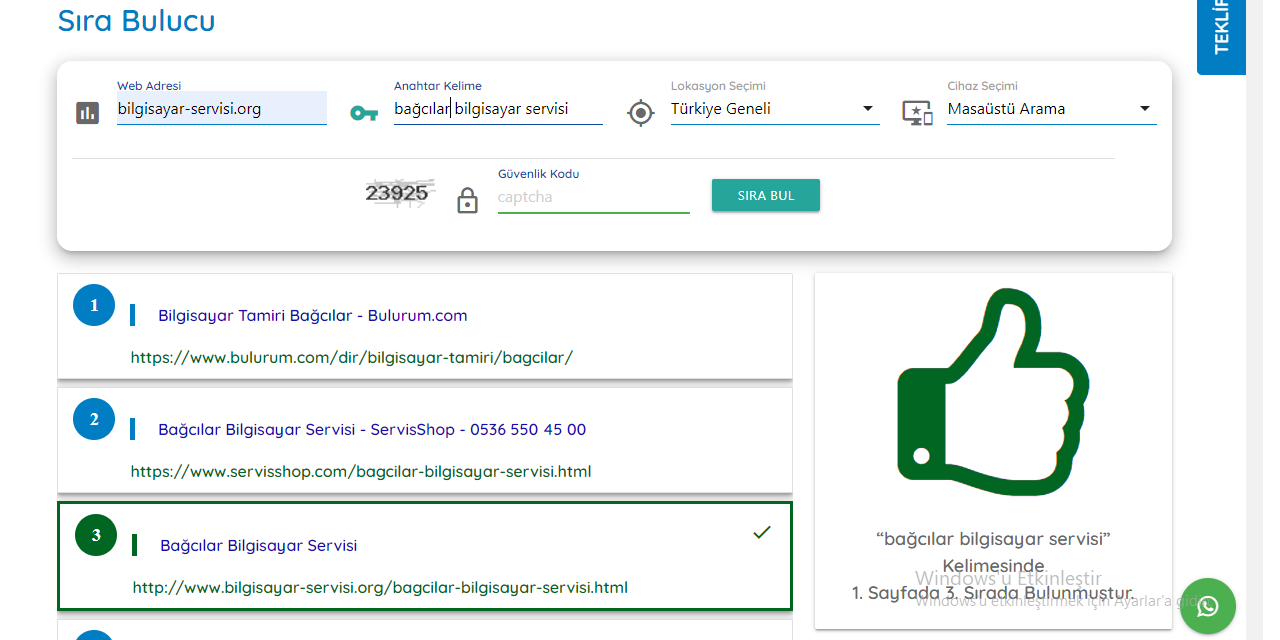
Task: Click the desktop device icon
Action: pos(917,113)
